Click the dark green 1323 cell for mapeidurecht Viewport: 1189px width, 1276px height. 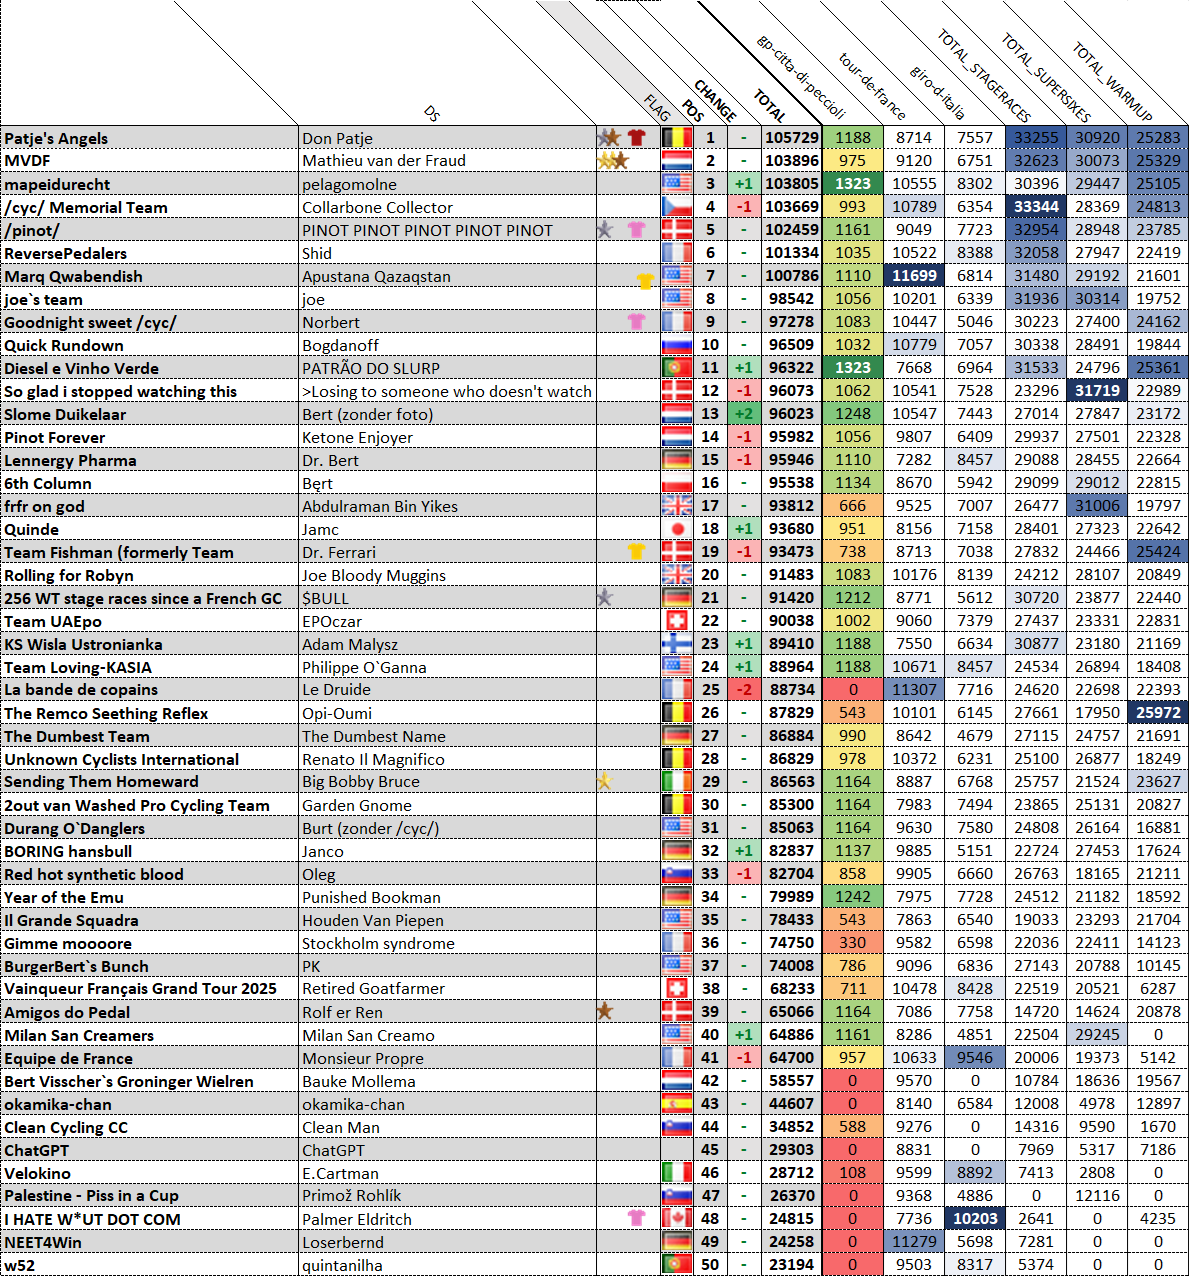(x=852, y=184)
